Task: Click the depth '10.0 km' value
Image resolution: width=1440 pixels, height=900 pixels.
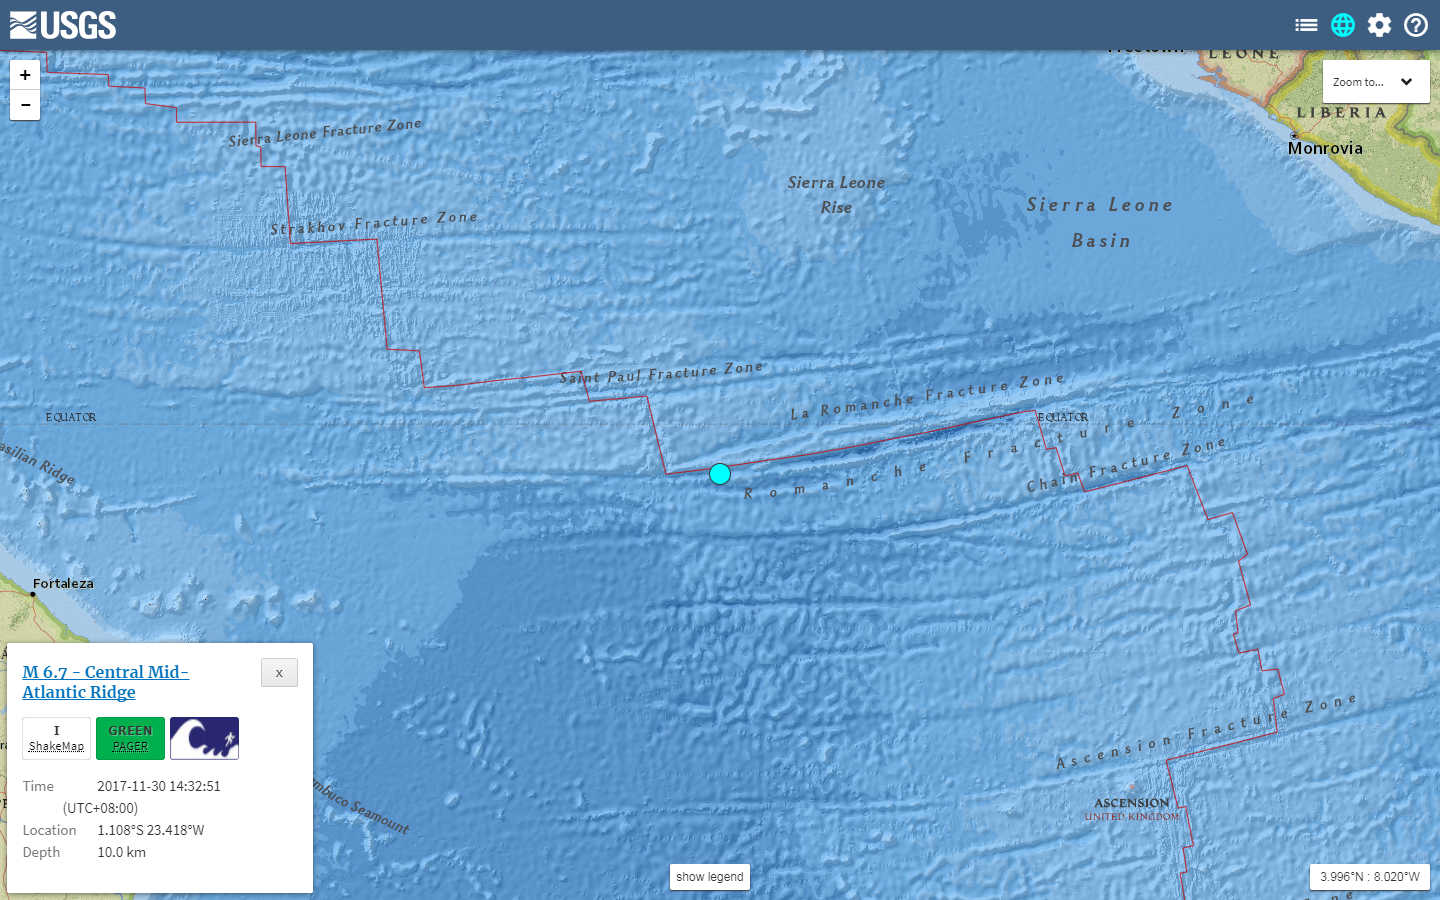Action: tap(122, 852)
